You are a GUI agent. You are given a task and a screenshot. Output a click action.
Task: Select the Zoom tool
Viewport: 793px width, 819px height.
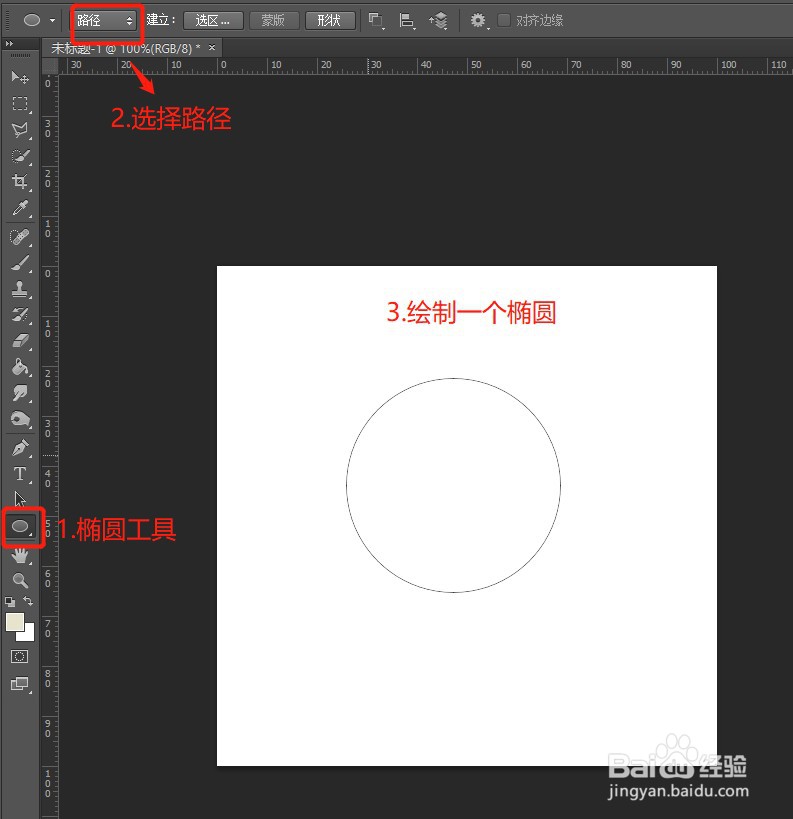coord(20,580)
